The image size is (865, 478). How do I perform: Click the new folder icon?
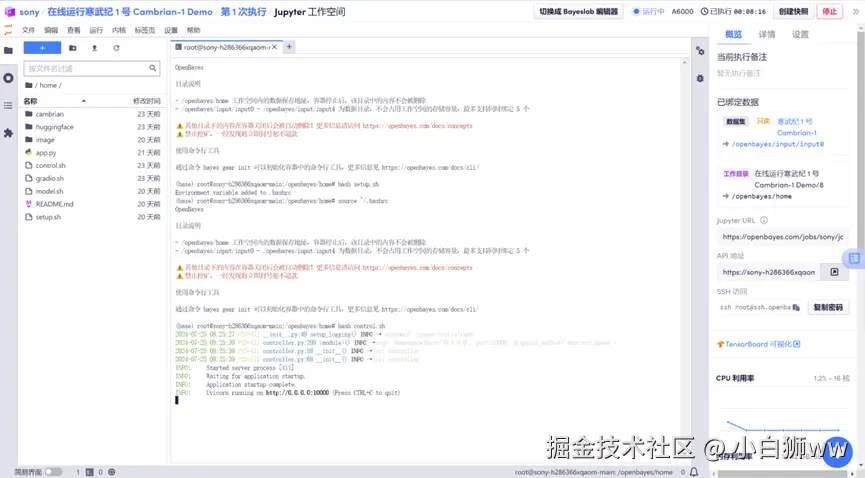point(73,48)
